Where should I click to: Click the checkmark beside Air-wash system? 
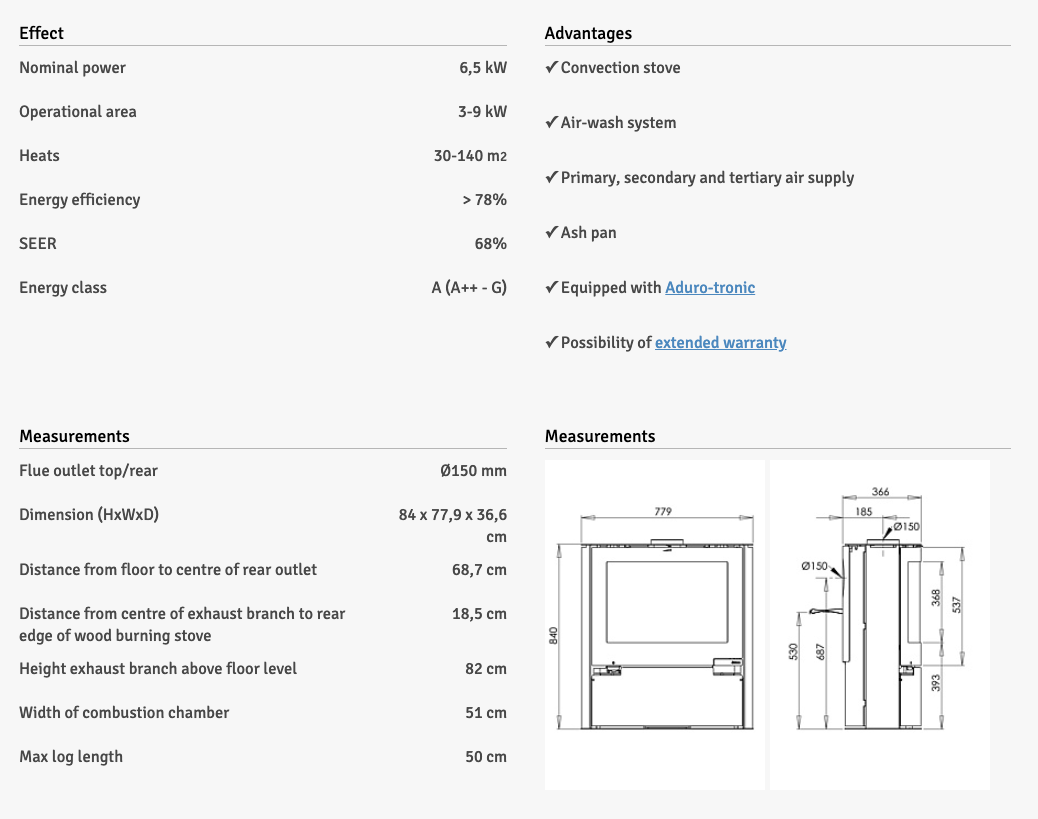(x=551, y=123)
